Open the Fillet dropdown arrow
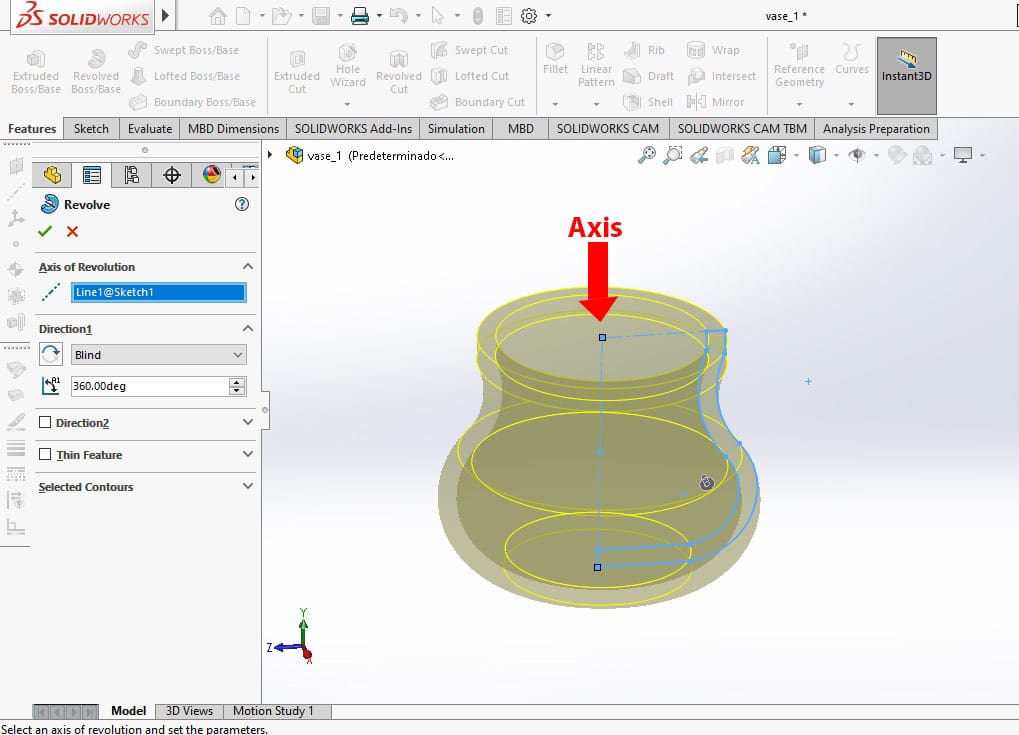Image resolution: width=1019 pixels, height=735 pixels. coord(555,104)
